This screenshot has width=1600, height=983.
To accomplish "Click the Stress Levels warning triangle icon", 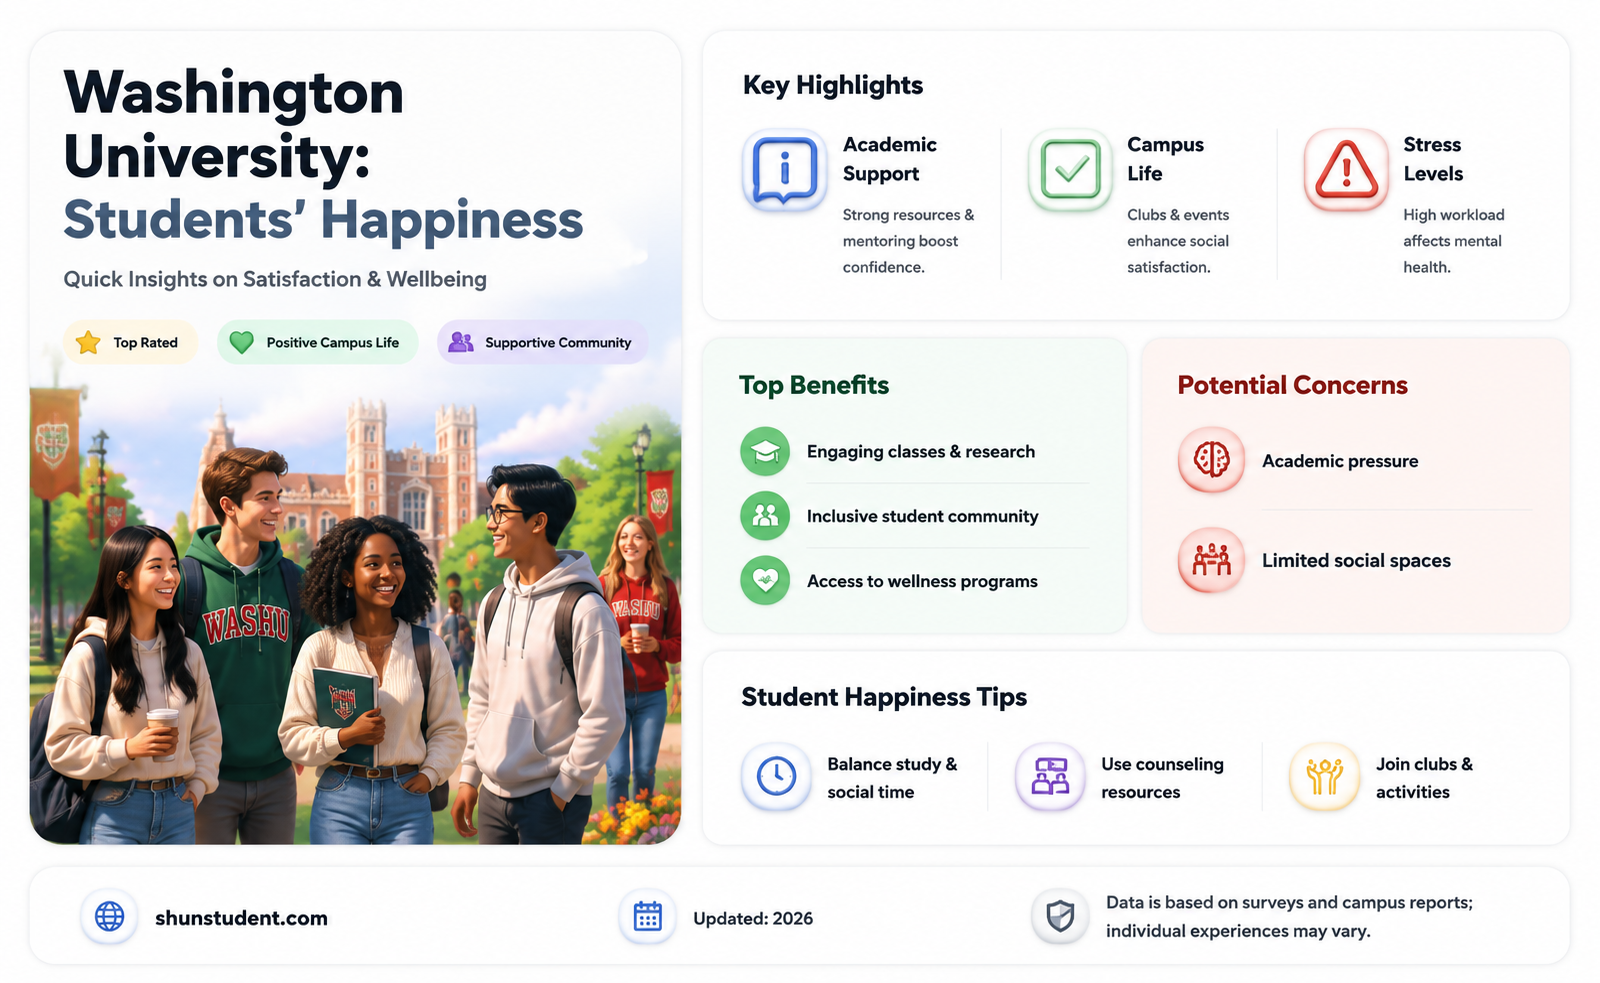I will [1346, 170].
